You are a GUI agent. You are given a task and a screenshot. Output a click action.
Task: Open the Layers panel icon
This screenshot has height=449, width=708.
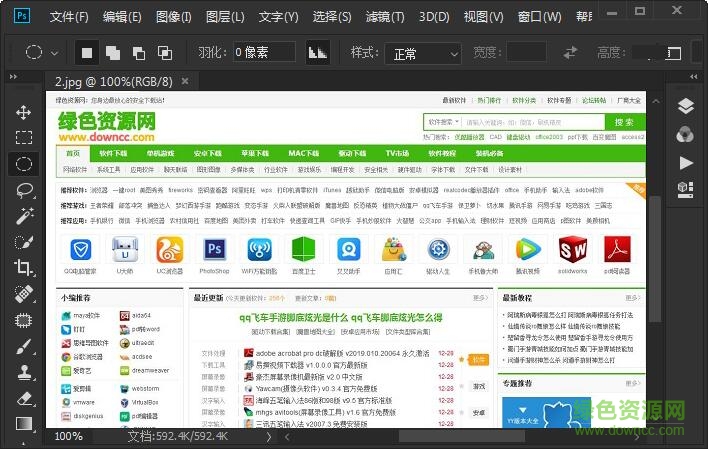[685, 107]
